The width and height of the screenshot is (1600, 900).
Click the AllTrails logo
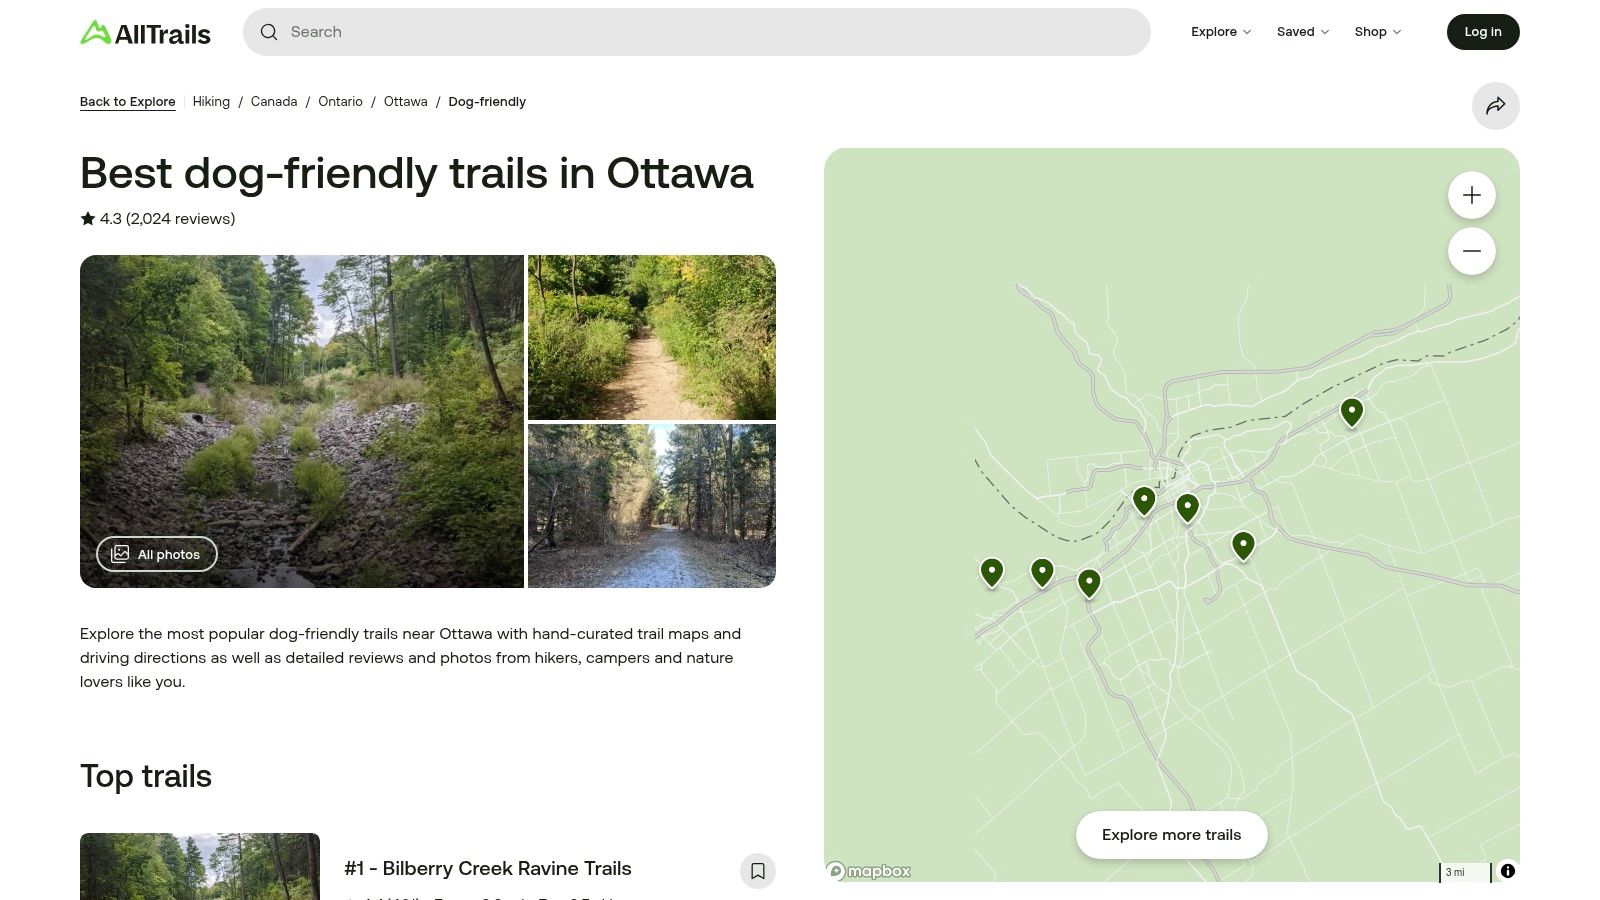(145, 32)
